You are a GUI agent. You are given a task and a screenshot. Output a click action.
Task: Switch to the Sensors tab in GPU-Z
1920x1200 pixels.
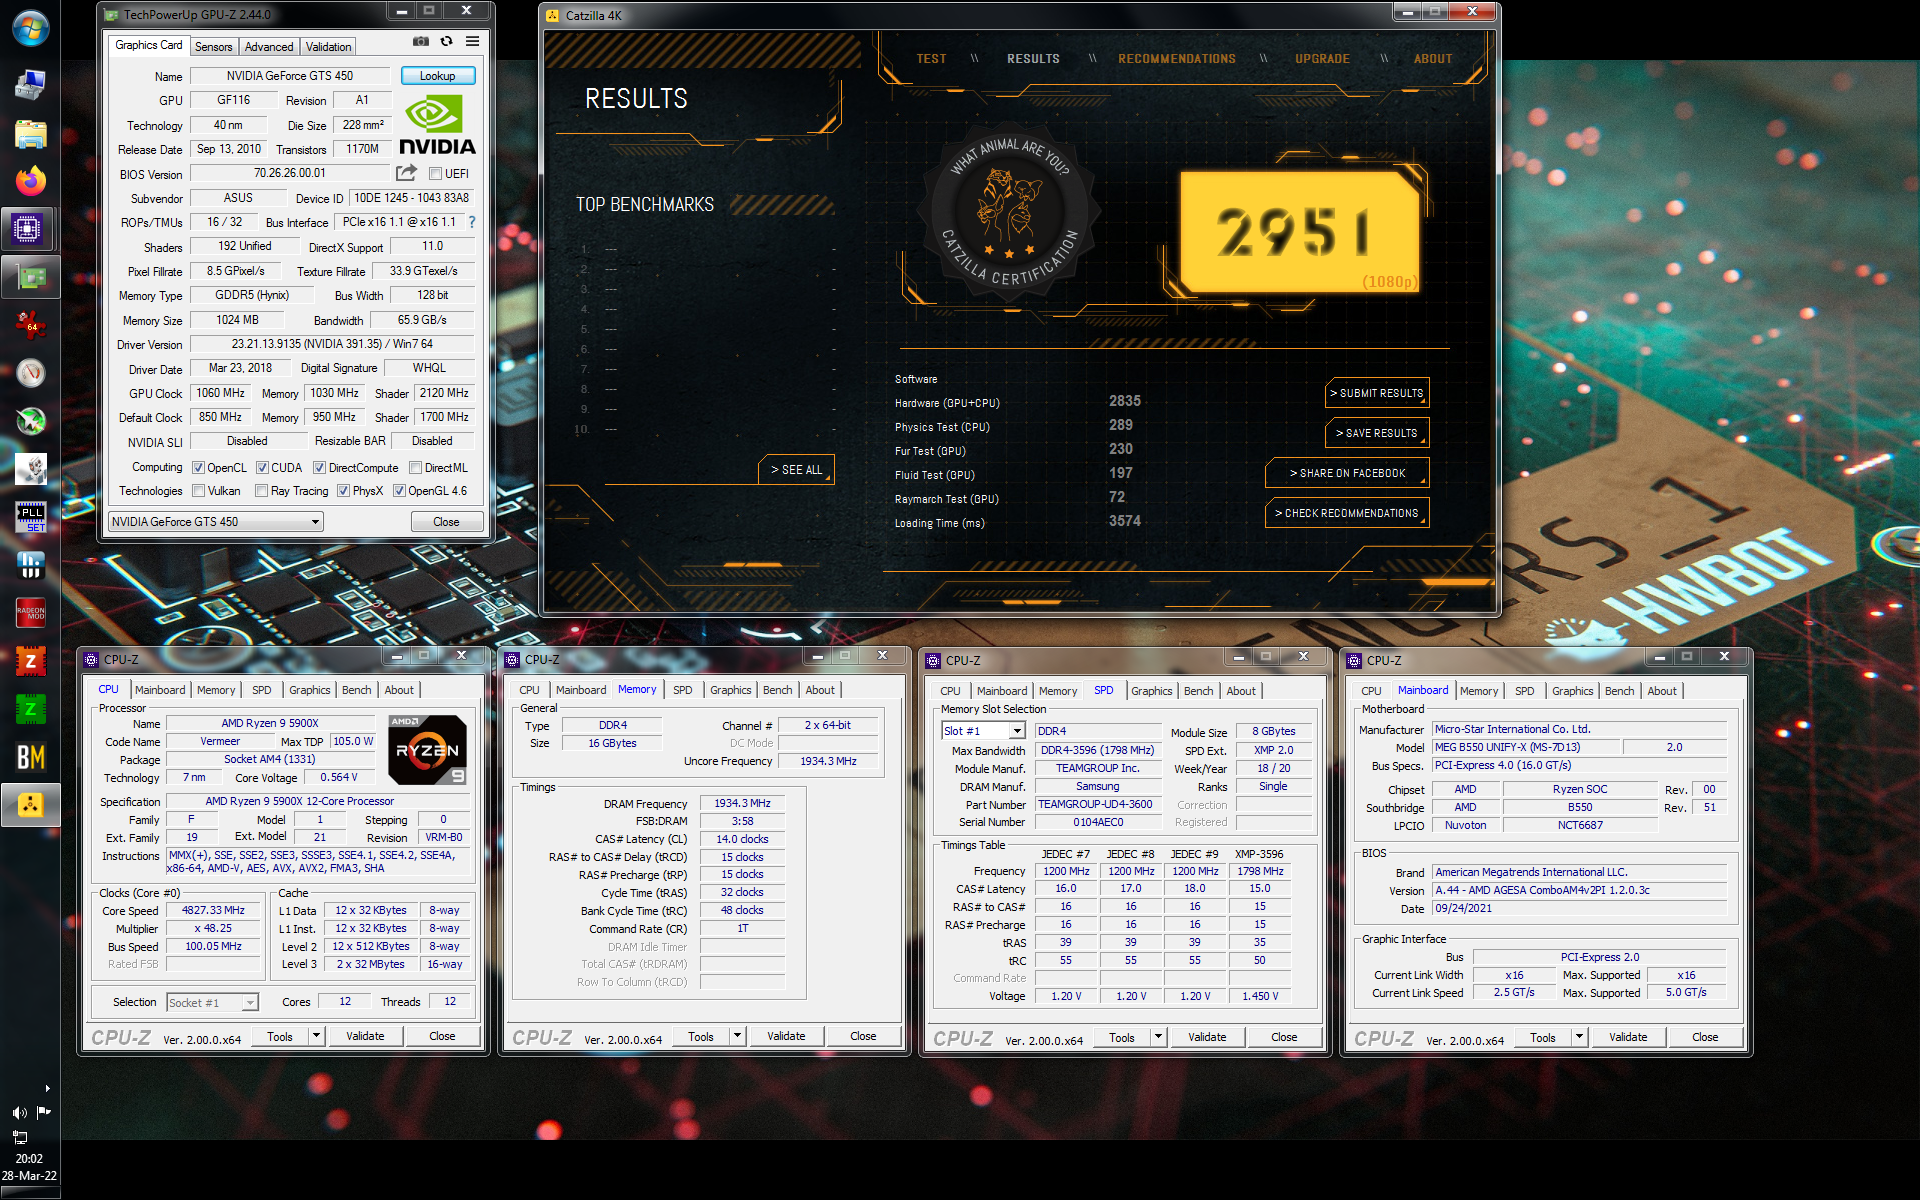pyautogui.click(x=213, y=47)
